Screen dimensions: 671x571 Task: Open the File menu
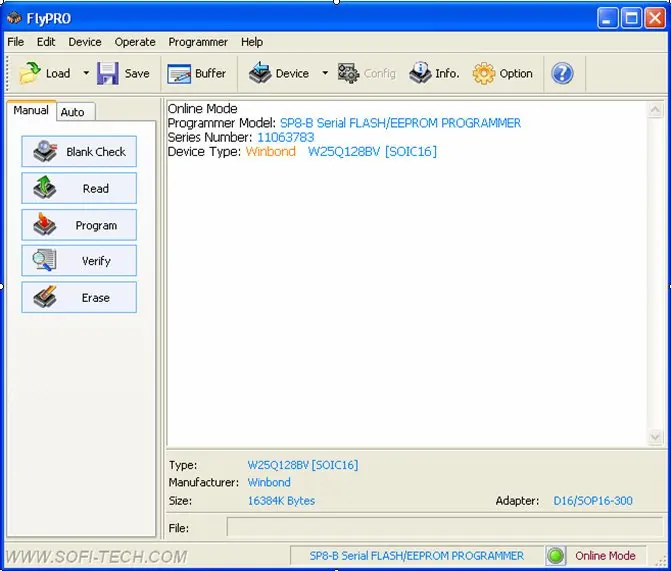click(x=16, y=42)
